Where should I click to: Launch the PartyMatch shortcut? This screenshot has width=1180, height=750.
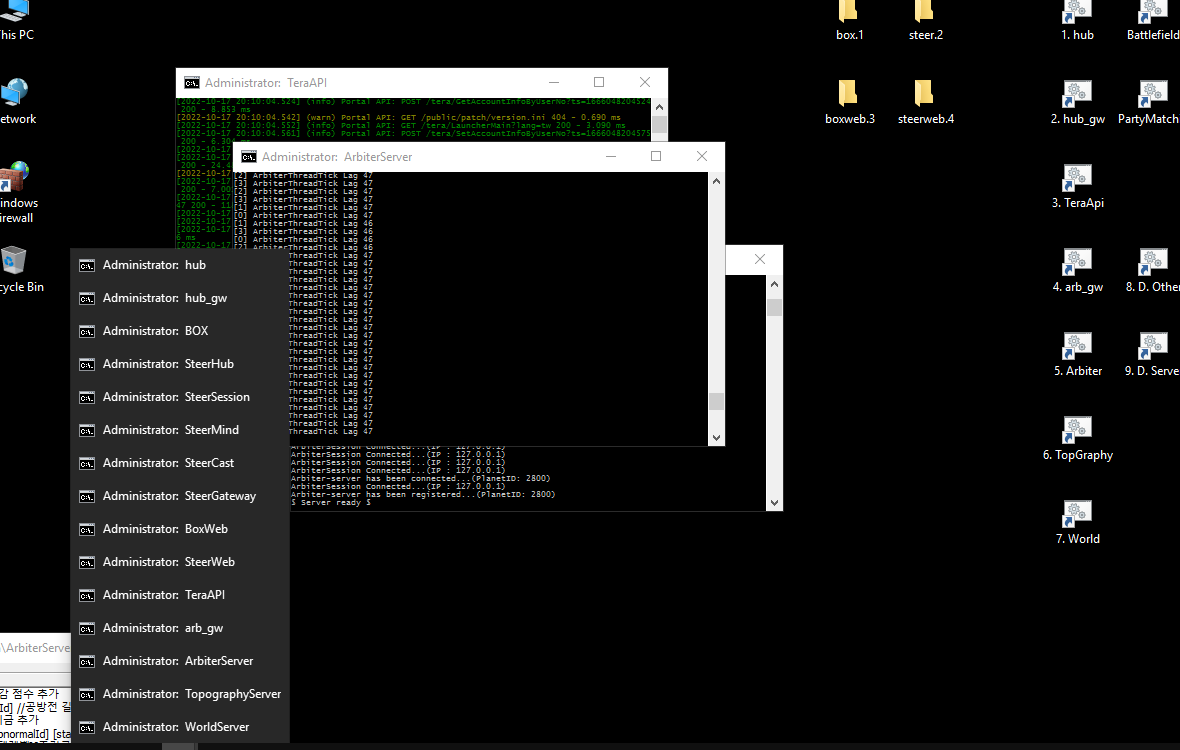point(1149,103)
